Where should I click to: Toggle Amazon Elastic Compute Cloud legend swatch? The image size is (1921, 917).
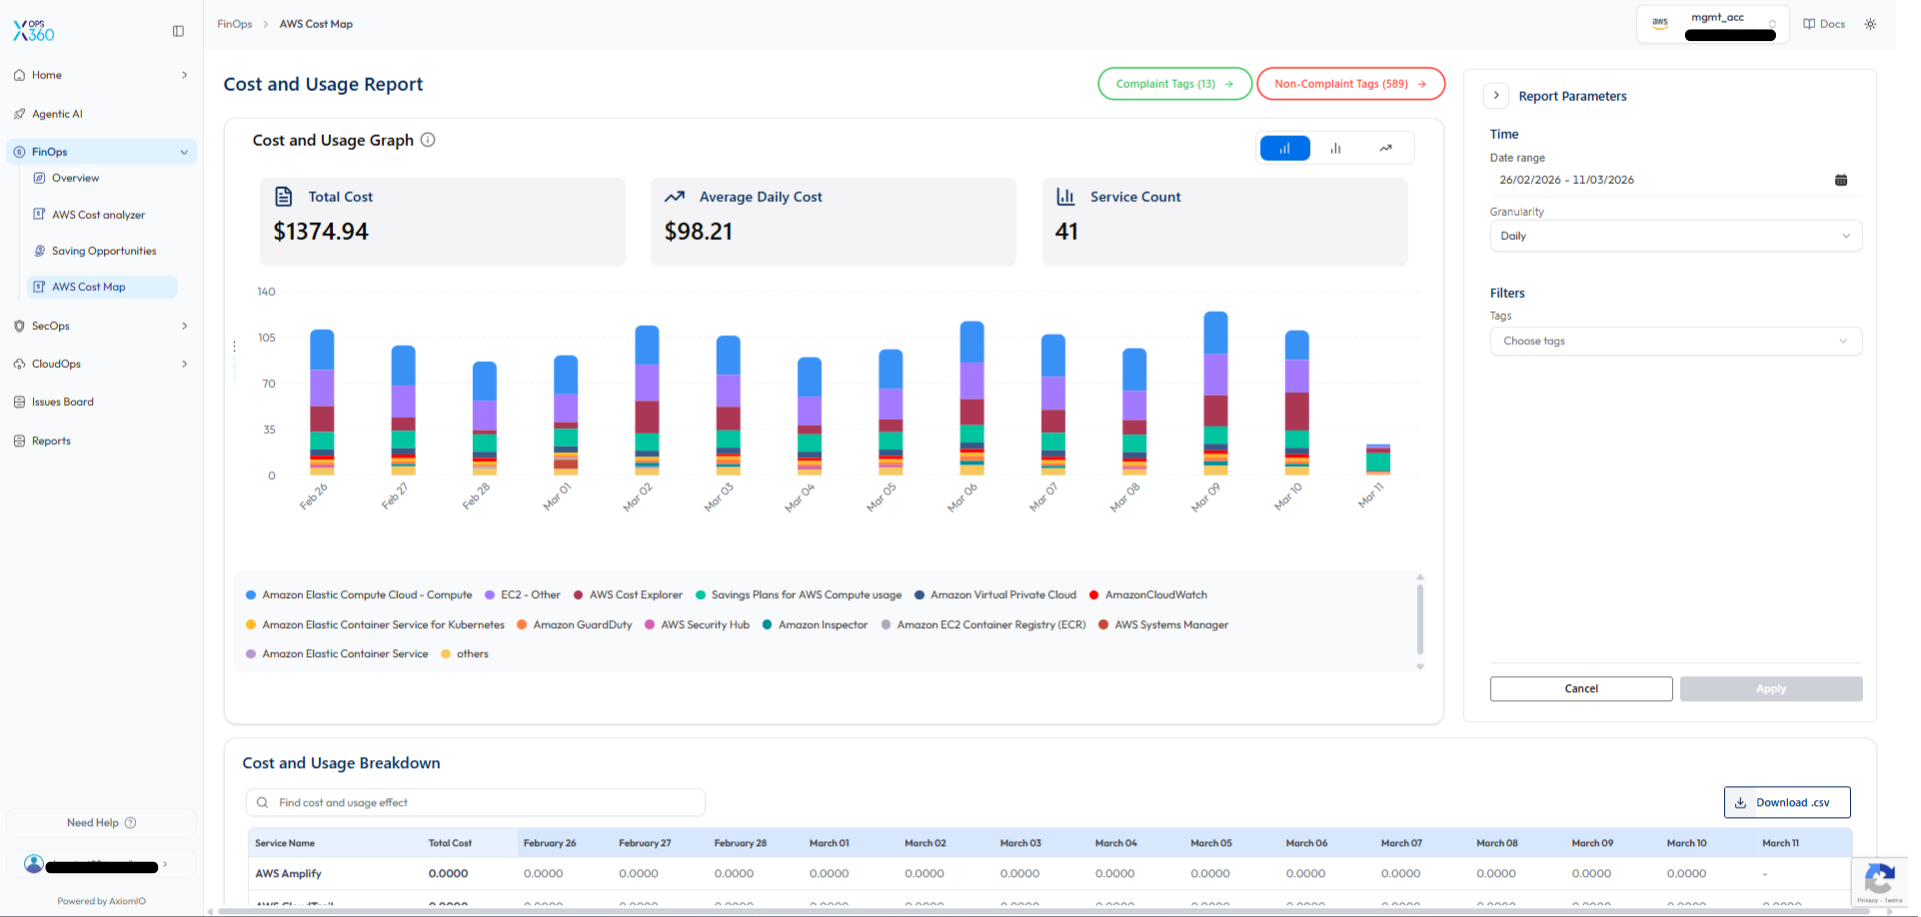coord(251,595)
